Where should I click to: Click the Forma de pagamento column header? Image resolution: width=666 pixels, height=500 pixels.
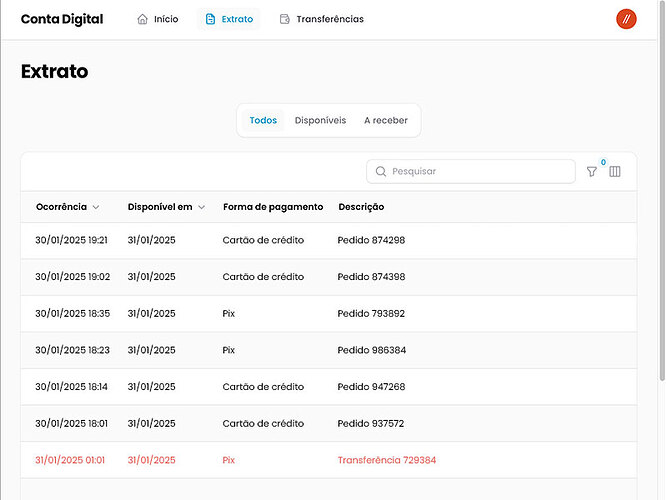tap(273, 207)
